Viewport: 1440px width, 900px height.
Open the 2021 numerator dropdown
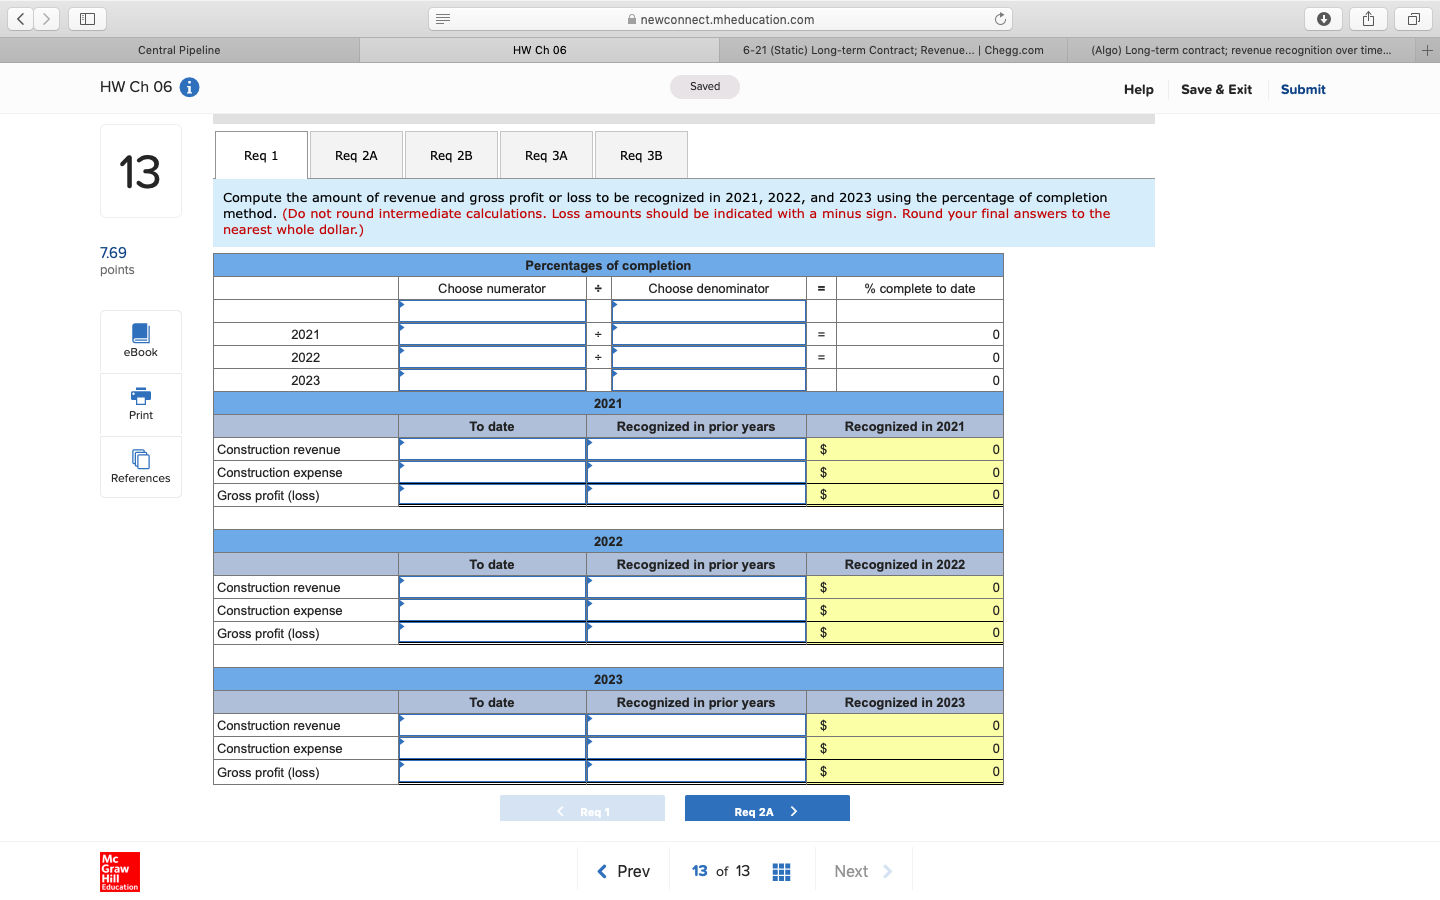point(492,334)
